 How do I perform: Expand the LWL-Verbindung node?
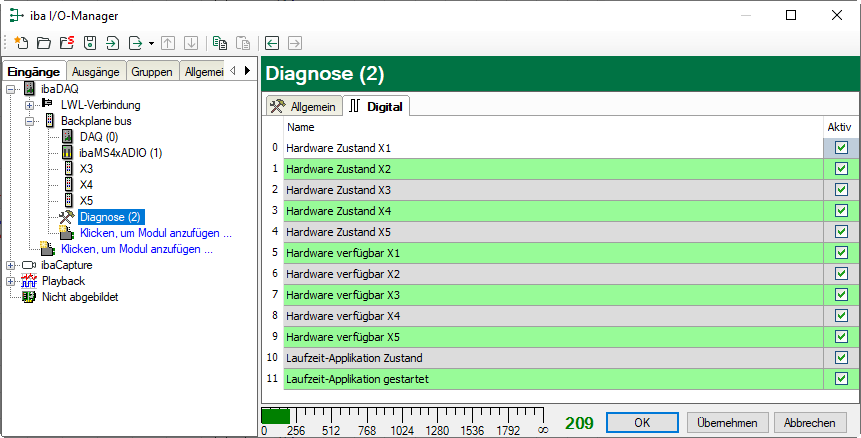(x=30, y=105)
